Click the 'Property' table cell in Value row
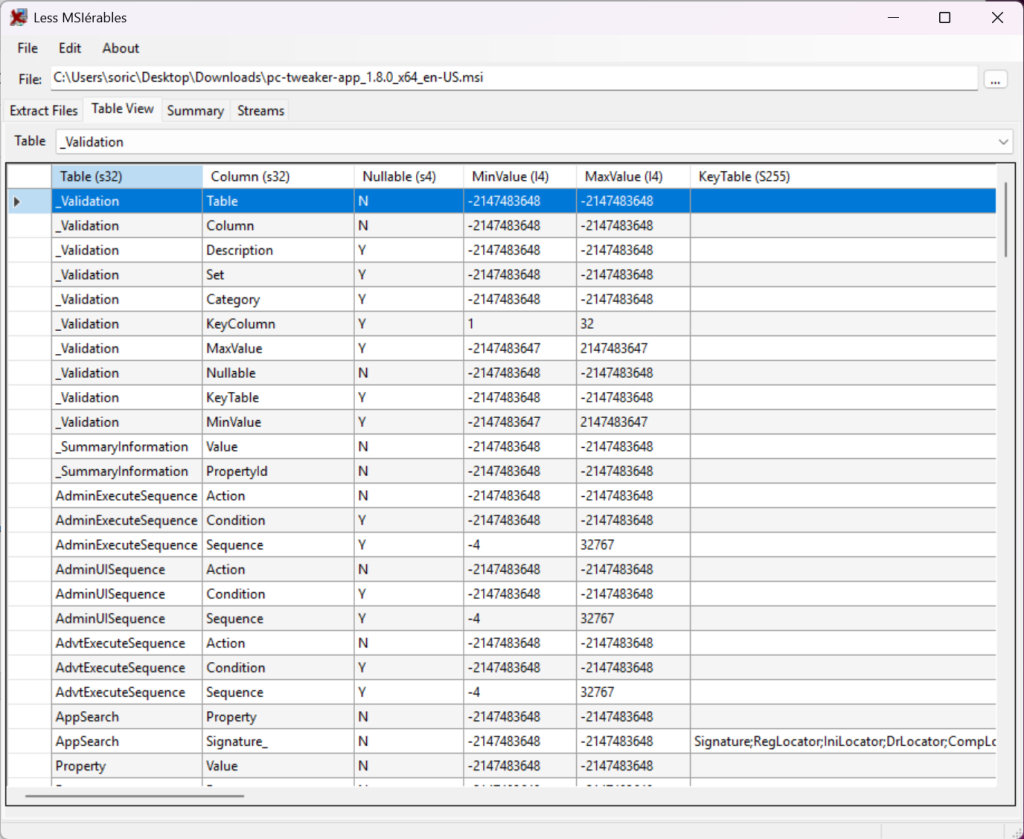This screenshot has height=839, width=1024. (127, 766)
